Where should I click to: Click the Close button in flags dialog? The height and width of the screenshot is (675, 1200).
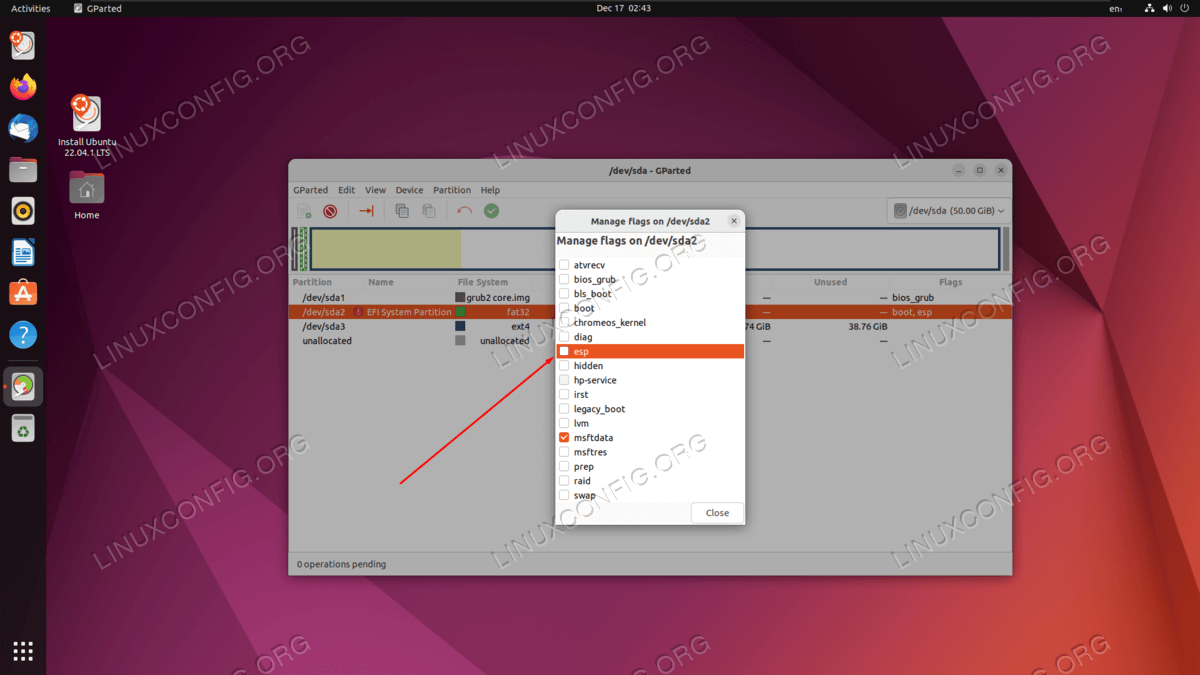pos(717,513)
